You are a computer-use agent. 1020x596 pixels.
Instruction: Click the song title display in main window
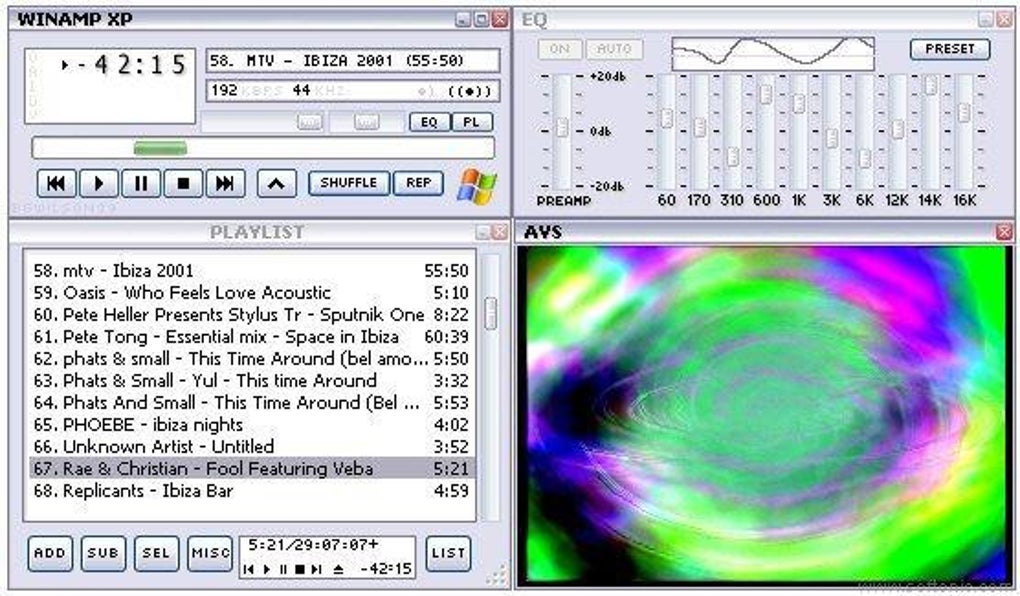[x=353, y=61]
